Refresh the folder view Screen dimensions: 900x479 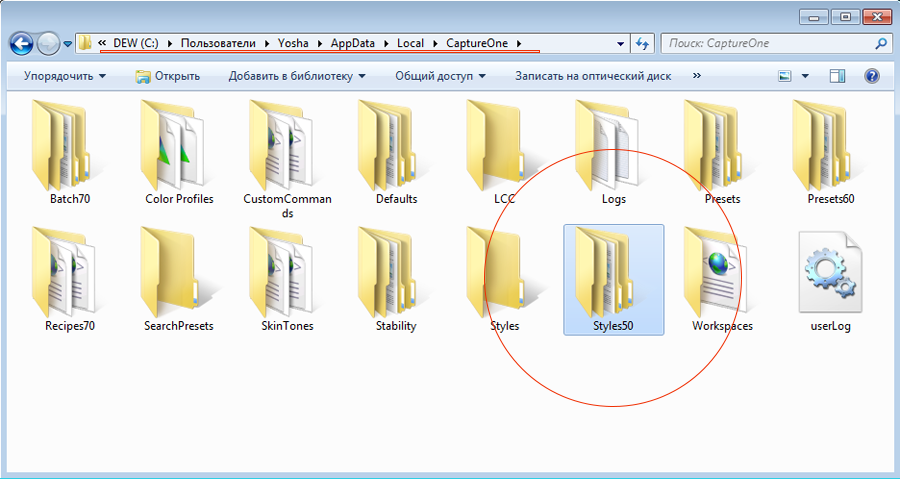tap(642, 43)
